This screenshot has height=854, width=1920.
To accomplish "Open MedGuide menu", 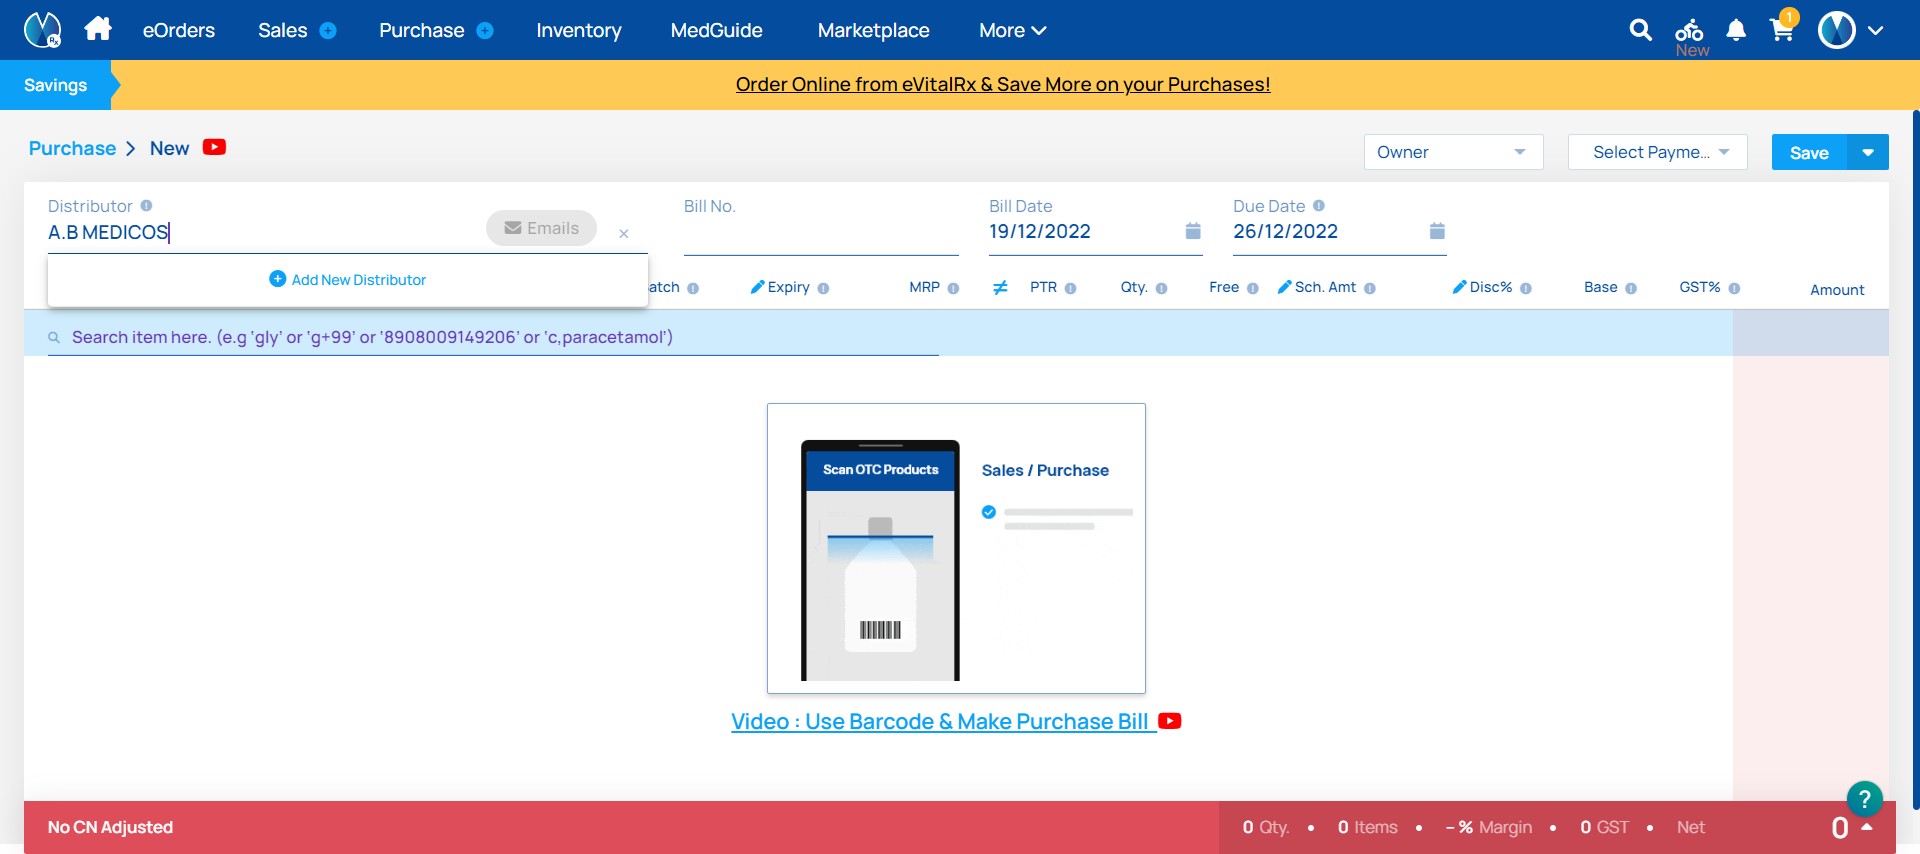I will pyautogui.click(x=716, y=31).
